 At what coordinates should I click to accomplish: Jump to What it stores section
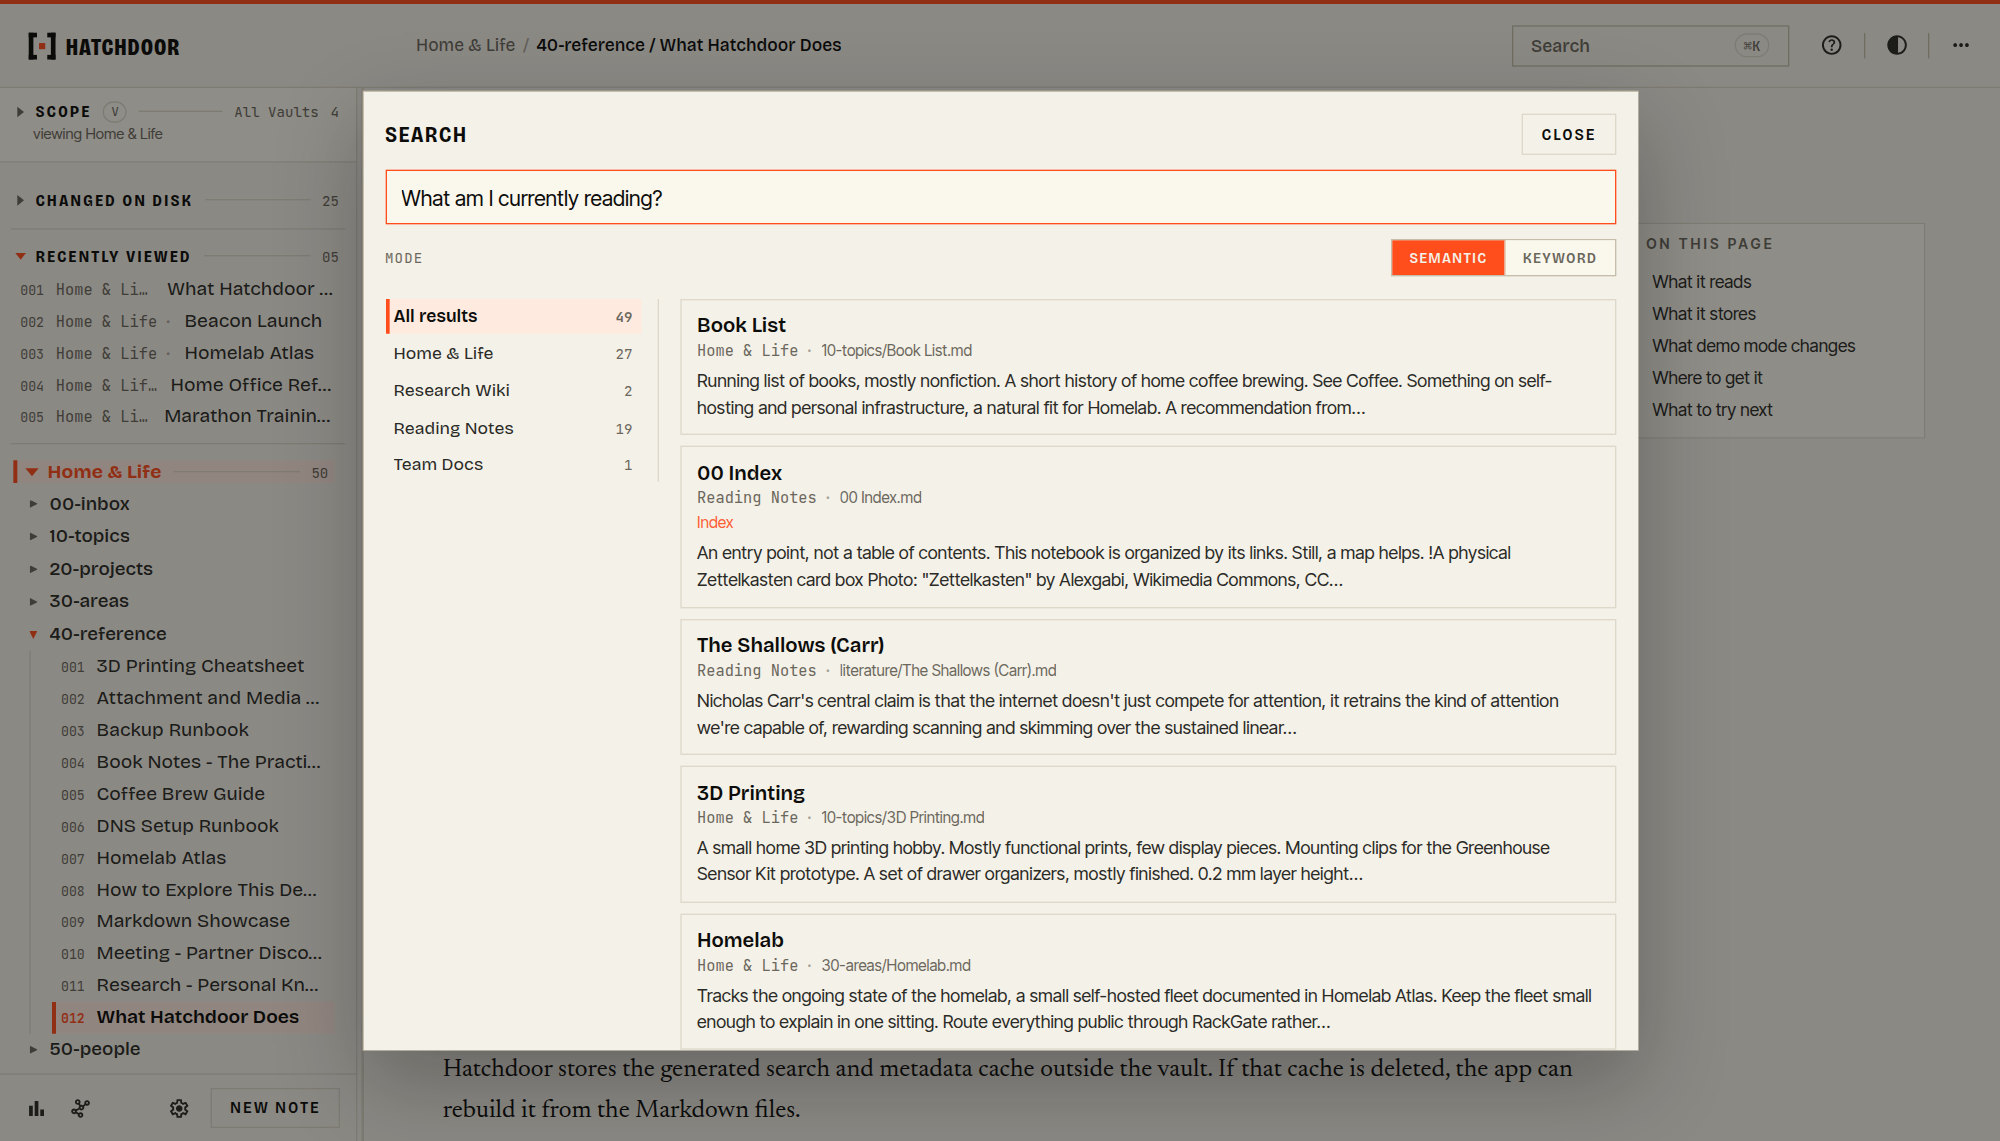click(1703, 314)
